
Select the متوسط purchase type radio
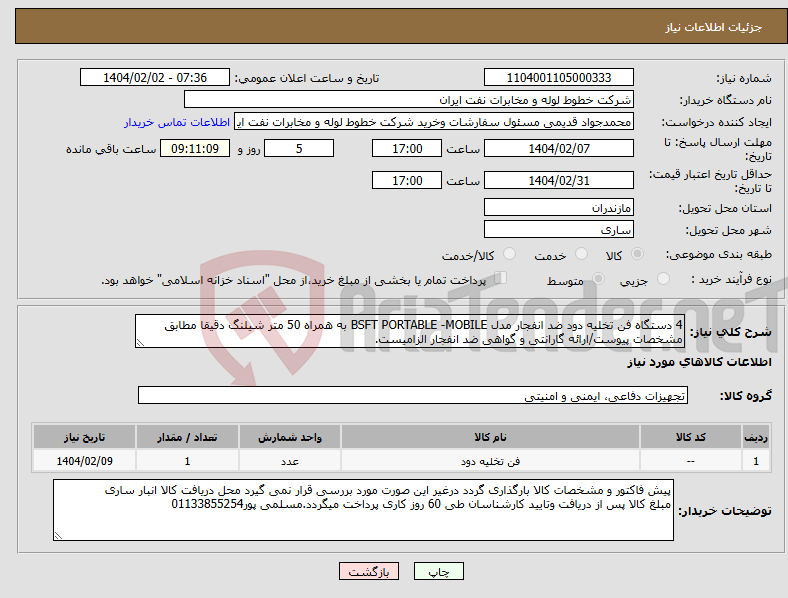[598, 278]
